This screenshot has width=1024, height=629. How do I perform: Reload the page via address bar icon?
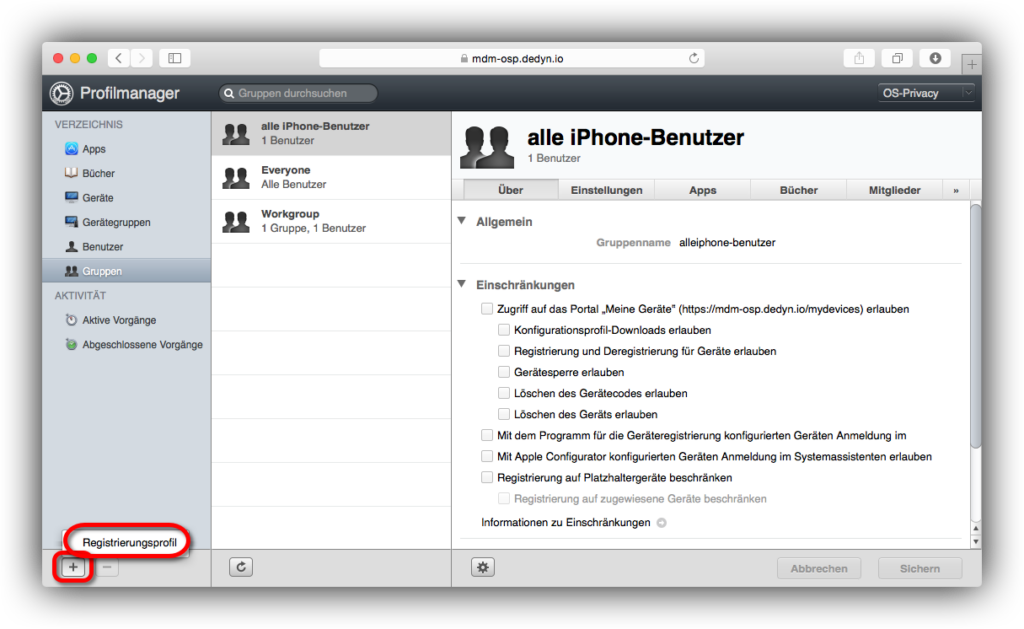694,58
